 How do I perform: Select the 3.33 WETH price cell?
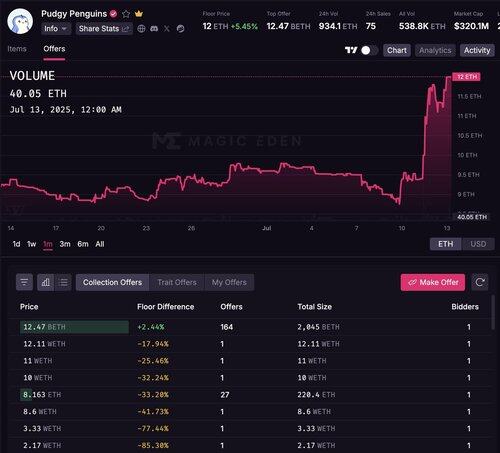coord(42,429)
